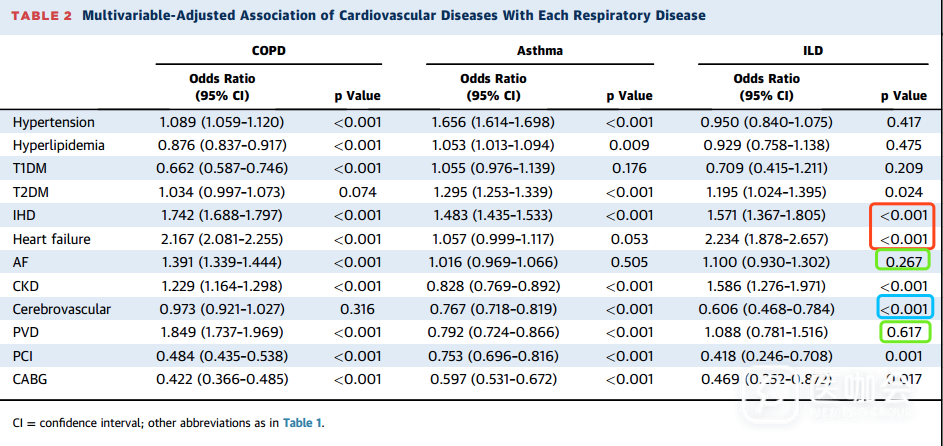Select ILD odds ratio 0.606 for Cerebrovascular

(x=768, y=309)
